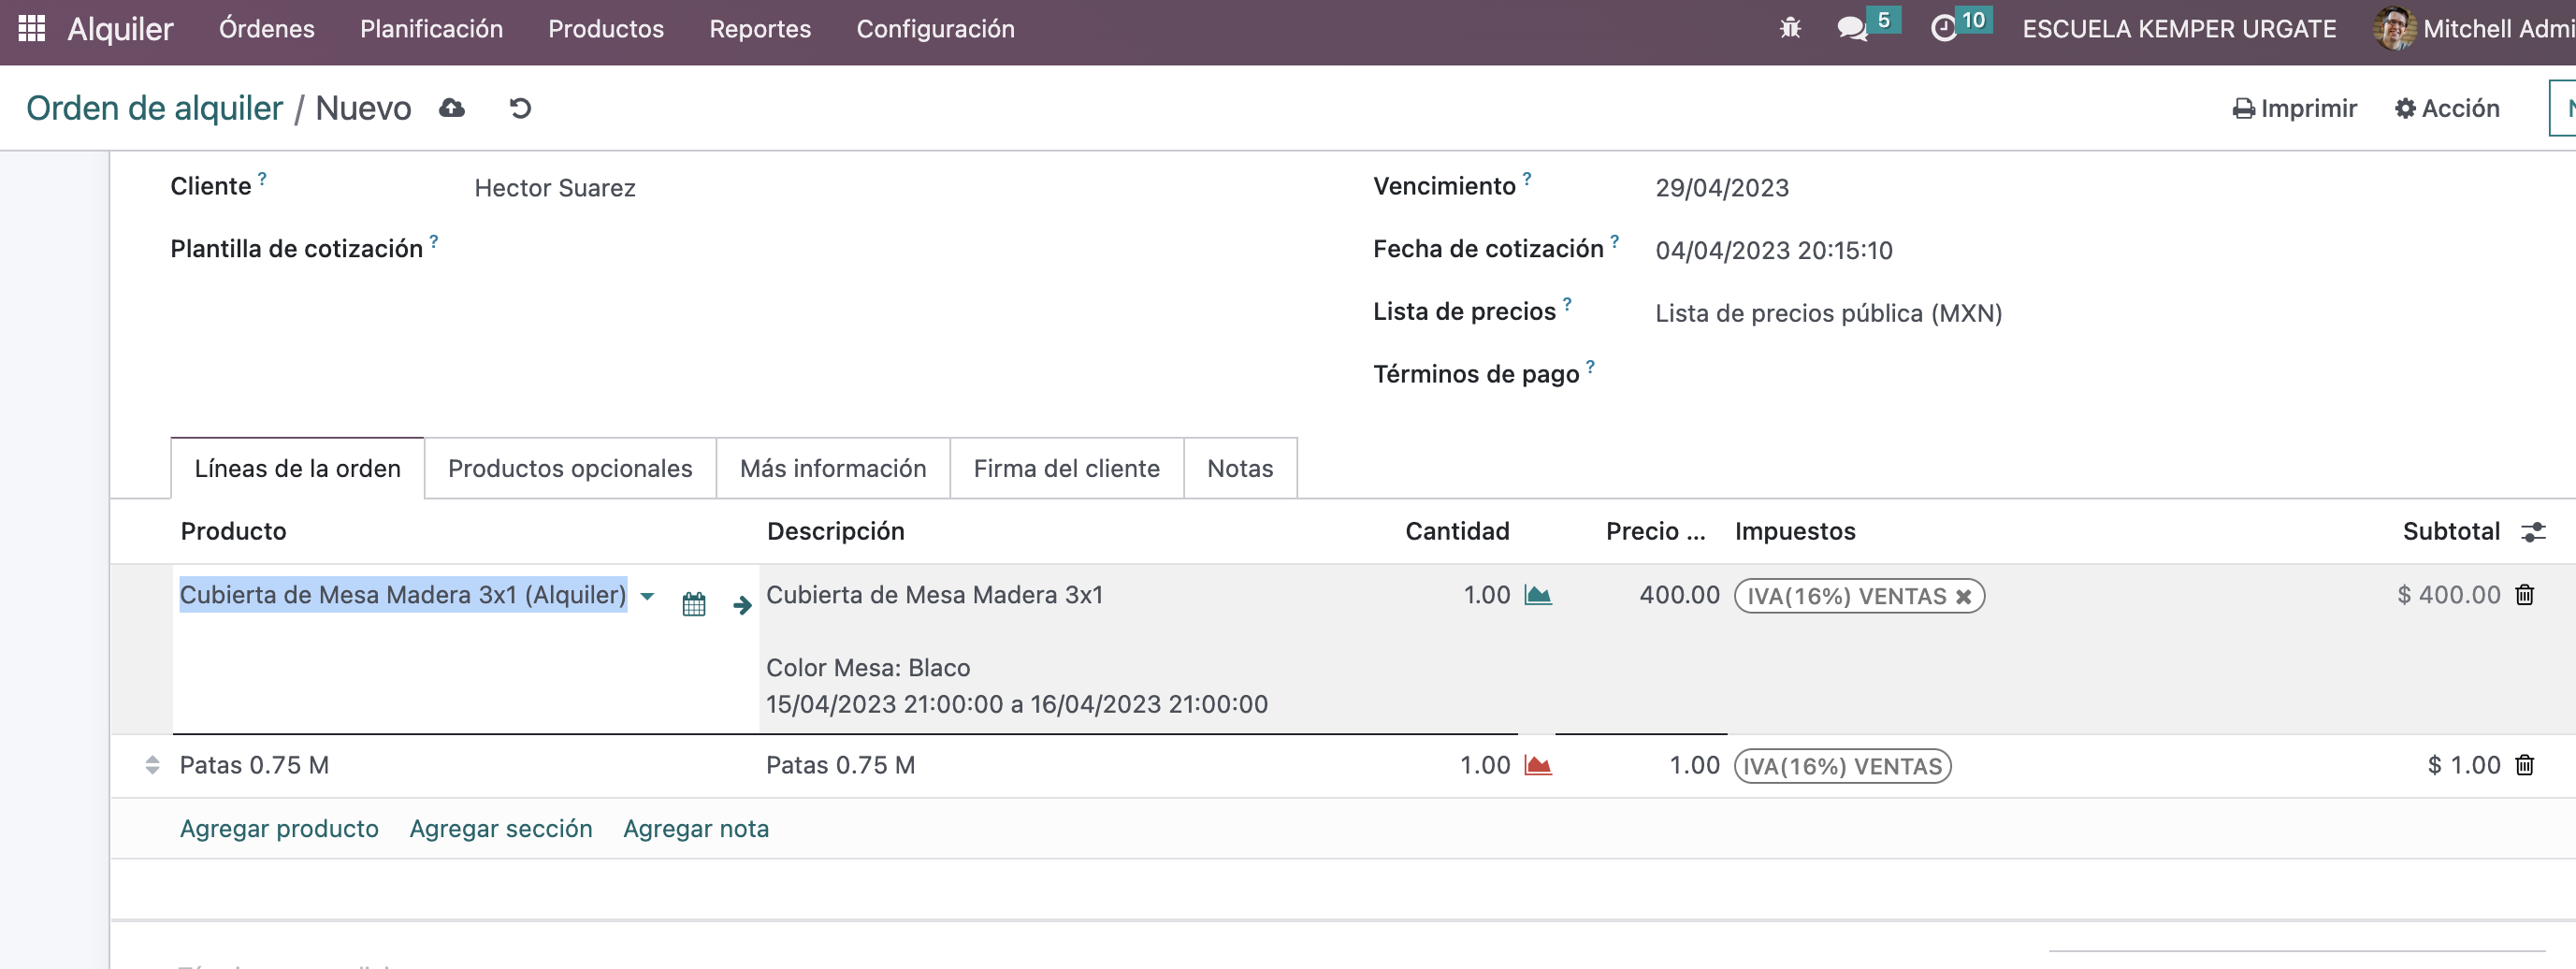Open the messaging conversations icon showing 5
Viewport: 2576px width, 969px height.
click(x=1855, y=29)
